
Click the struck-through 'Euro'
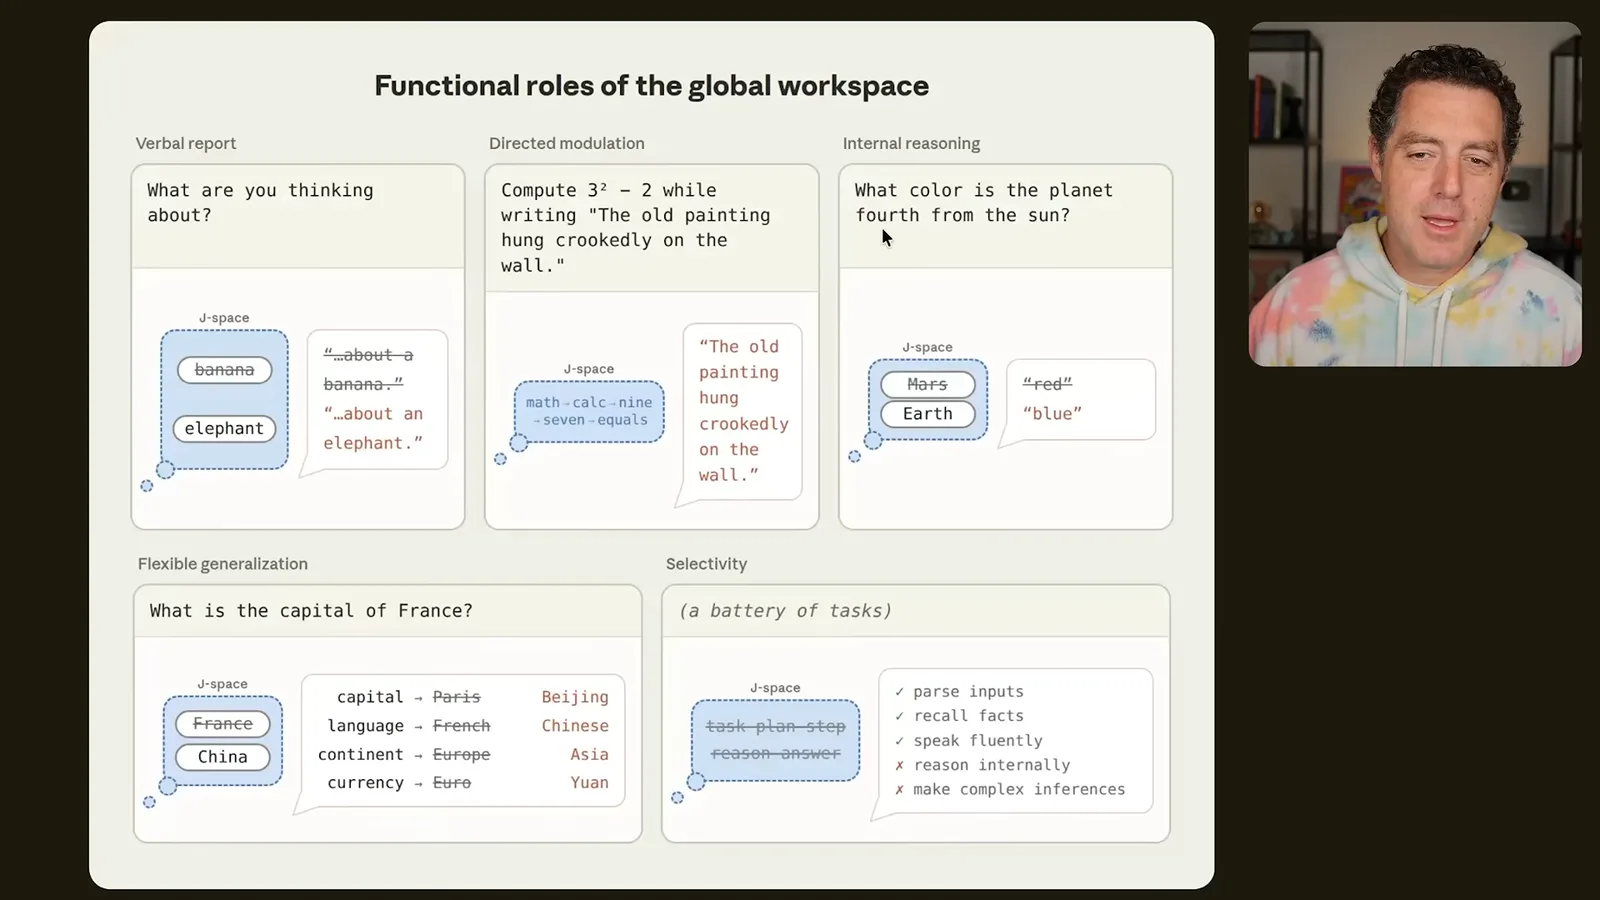451,783
